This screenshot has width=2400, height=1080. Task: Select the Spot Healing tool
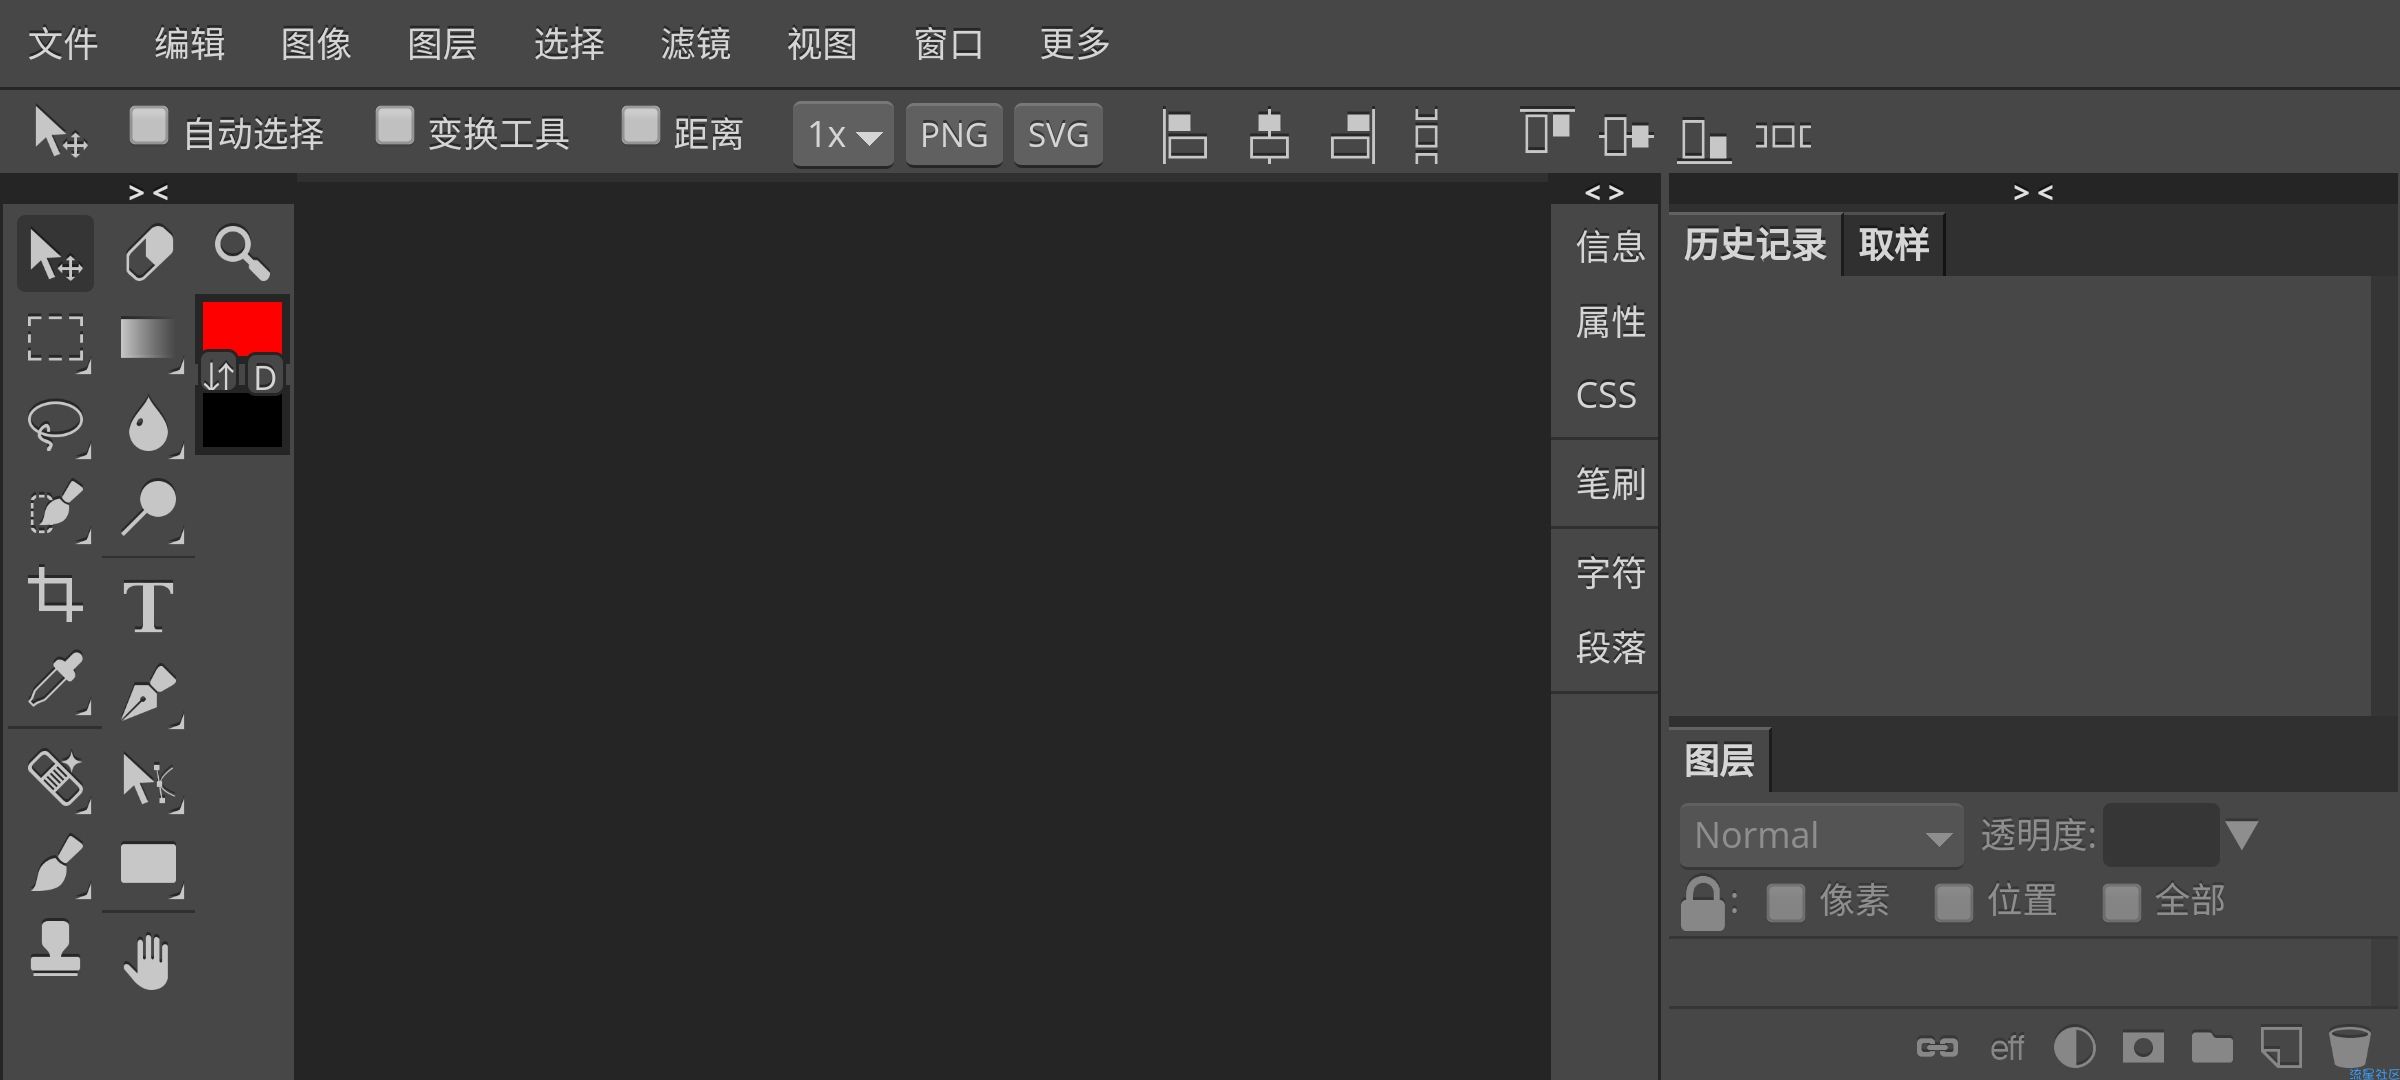(x=55, y=778)
